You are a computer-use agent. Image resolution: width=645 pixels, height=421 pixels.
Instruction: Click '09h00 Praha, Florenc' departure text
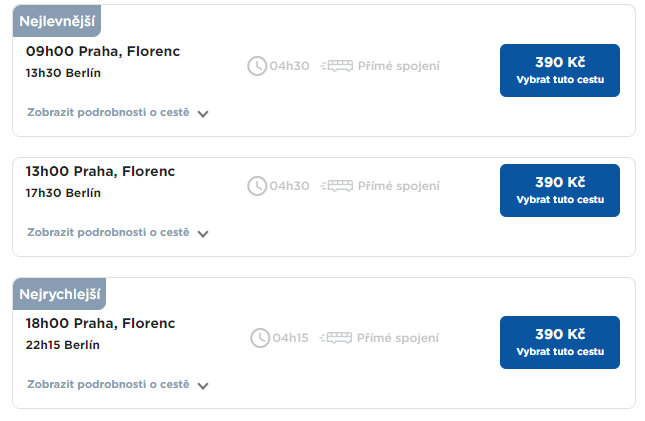click(103, 52)
